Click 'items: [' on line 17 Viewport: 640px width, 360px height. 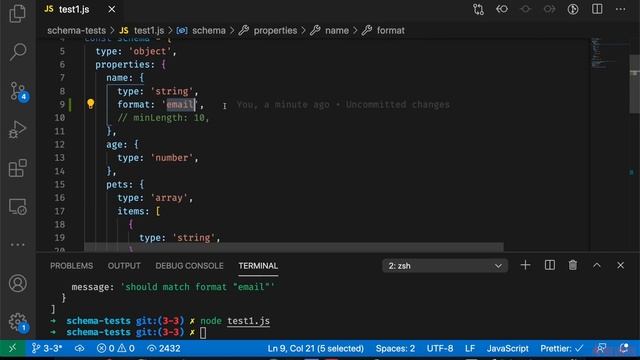tap(139, 211)
